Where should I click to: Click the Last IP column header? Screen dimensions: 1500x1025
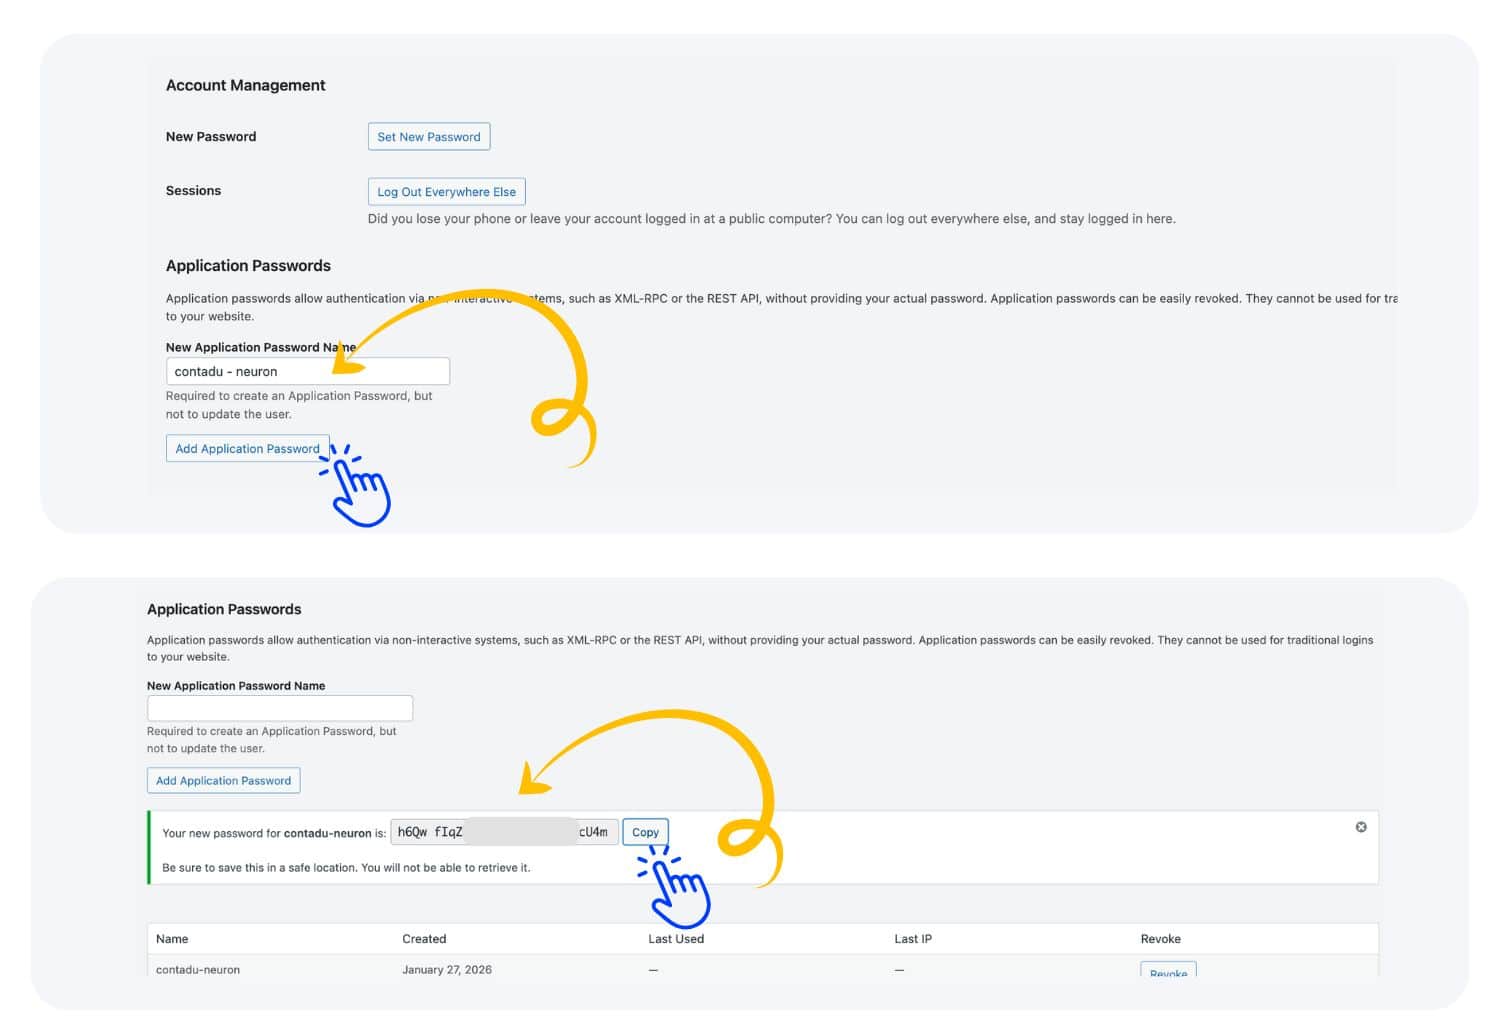pyautogui.click(x=912, y=939)
